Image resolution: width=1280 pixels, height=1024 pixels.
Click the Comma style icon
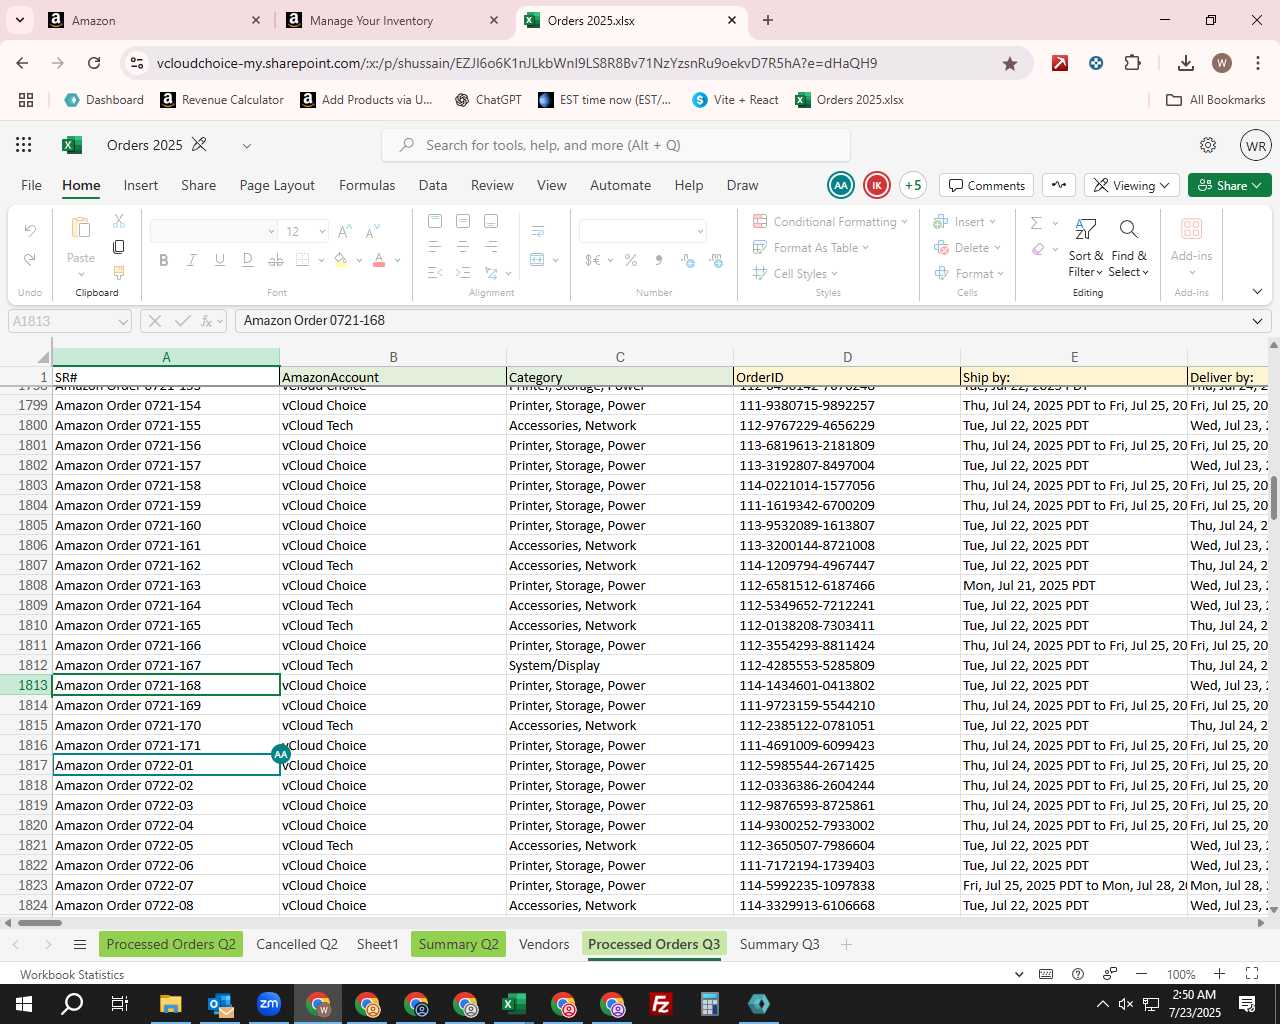point(658,260)
